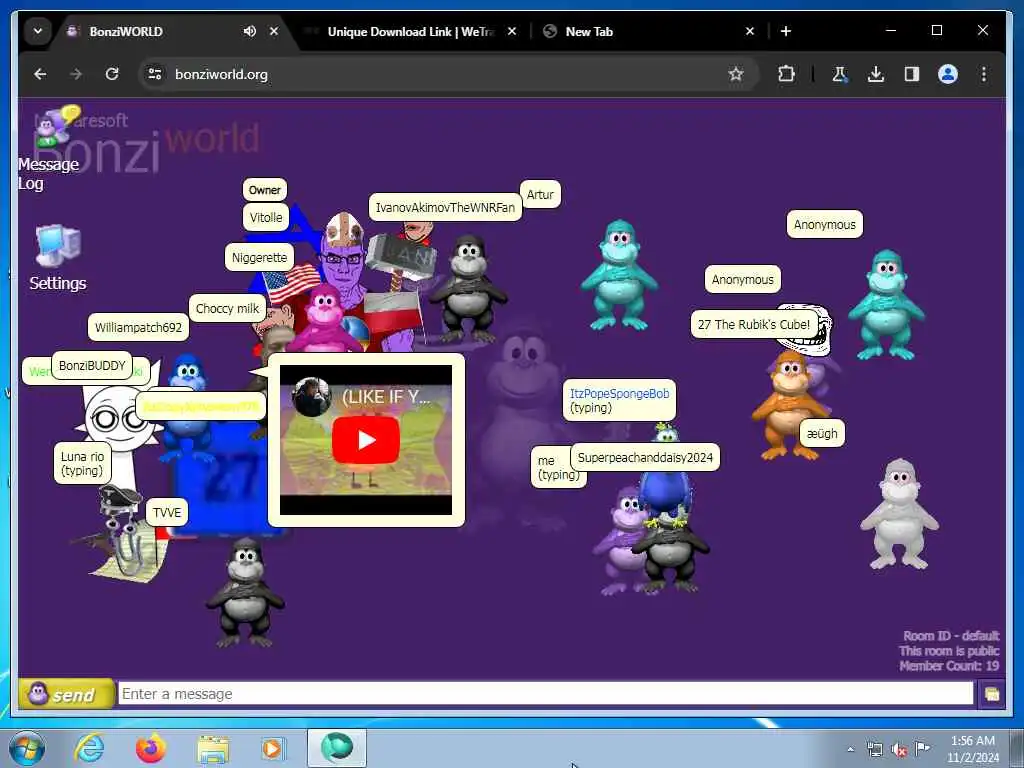Click the 27 The Rubik's Cube! name tag
The width and height of the screenshot is (1024, 768).
coord(754,325)
